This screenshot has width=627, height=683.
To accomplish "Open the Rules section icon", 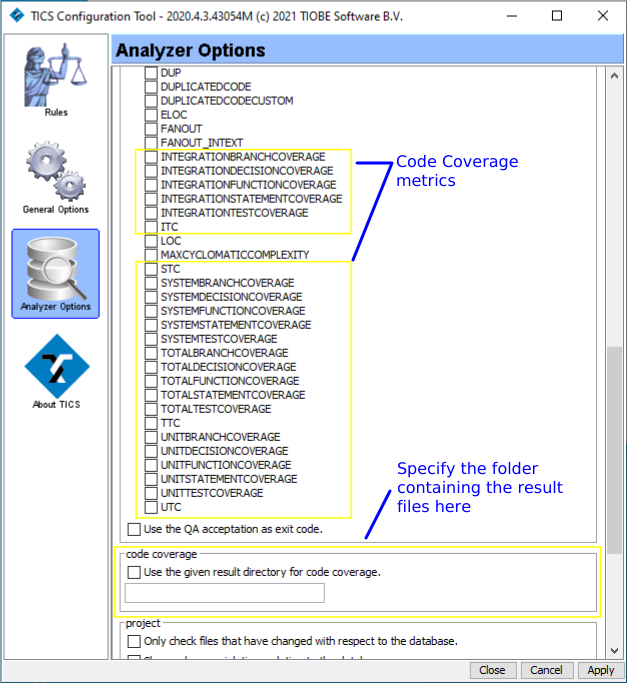I will pyautogui.click(x=55, y=78).
